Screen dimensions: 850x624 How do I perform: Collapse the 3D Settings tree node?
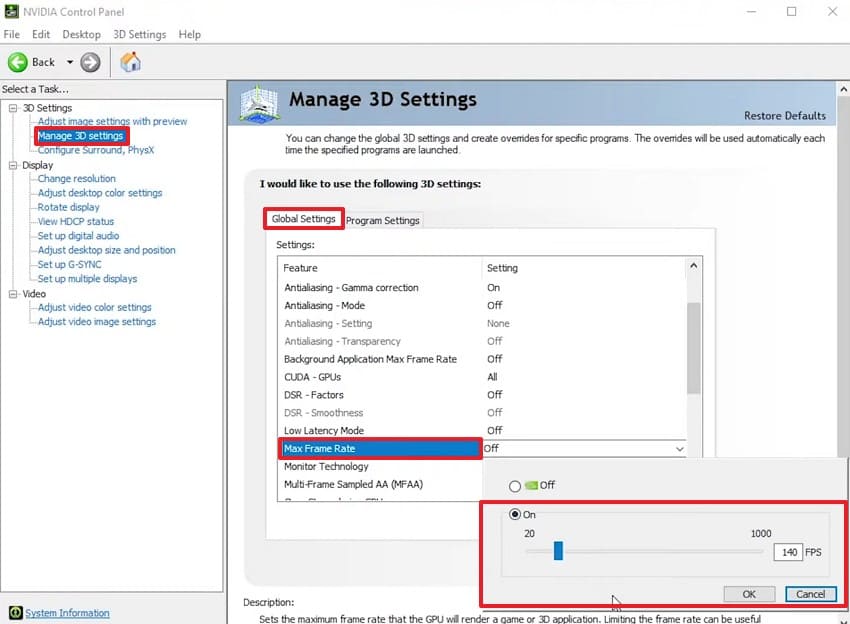(x=13, y=108)
